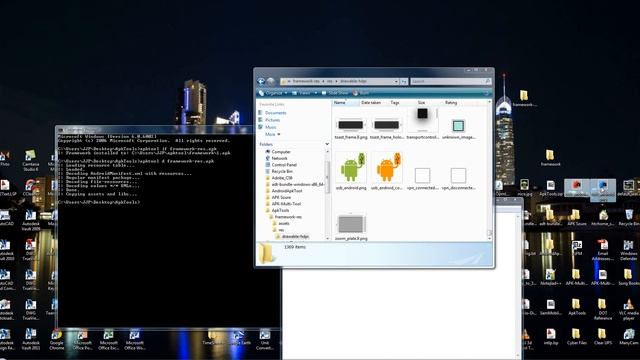Select transportcontrol thumbnail
This screenshot has width=640, height=360.
[422, 123]
